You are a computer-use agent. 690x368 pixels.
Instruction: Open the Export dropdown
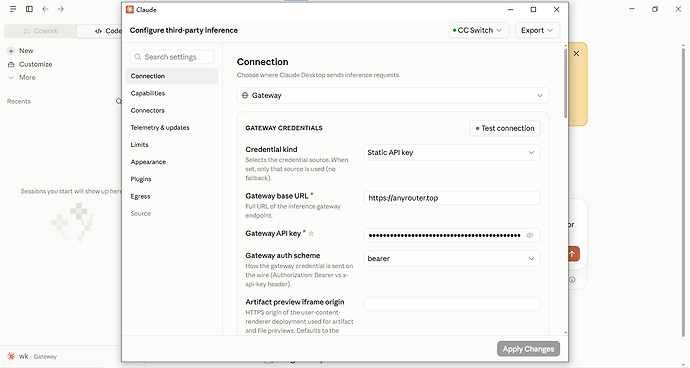[x=537, y=30]
